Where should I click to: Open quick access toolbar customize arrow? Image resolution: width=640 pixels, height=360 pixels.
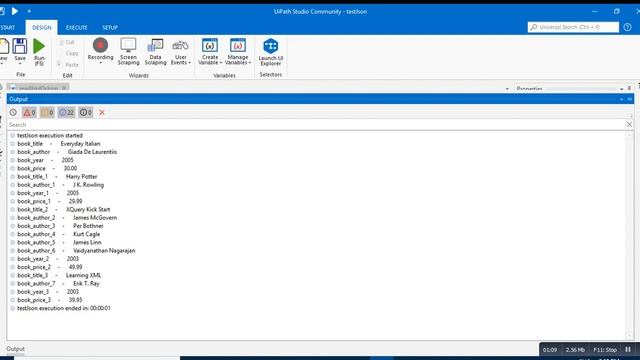point(29,11)
